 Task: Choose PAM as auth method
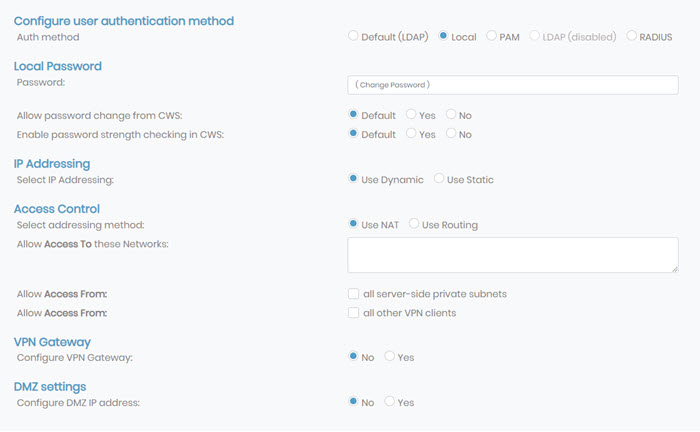point(491,36)
